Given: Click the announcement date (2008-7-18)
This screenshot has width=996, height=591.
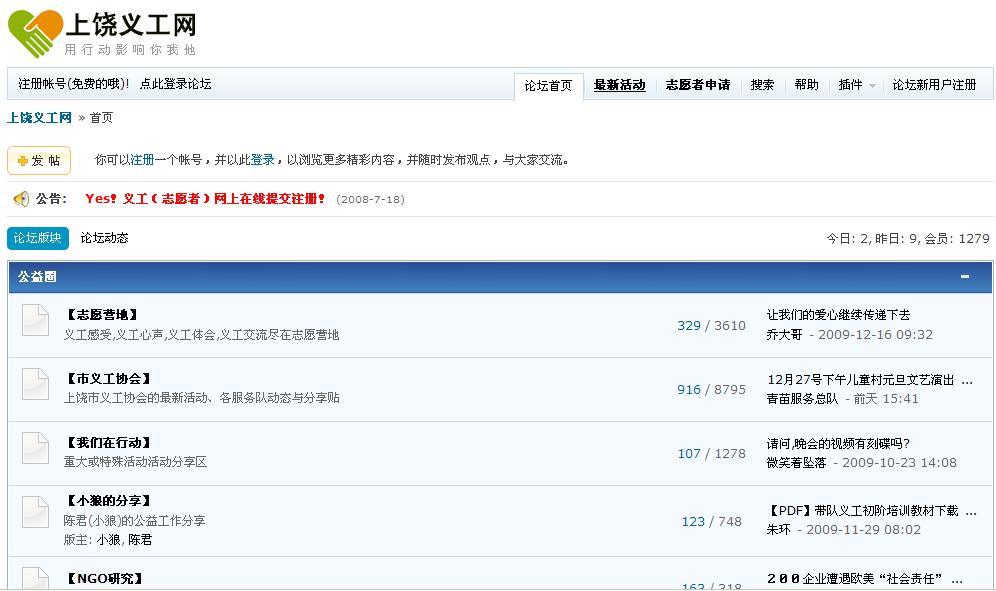Looking at the screenshot, I should (x=370, y=200).
